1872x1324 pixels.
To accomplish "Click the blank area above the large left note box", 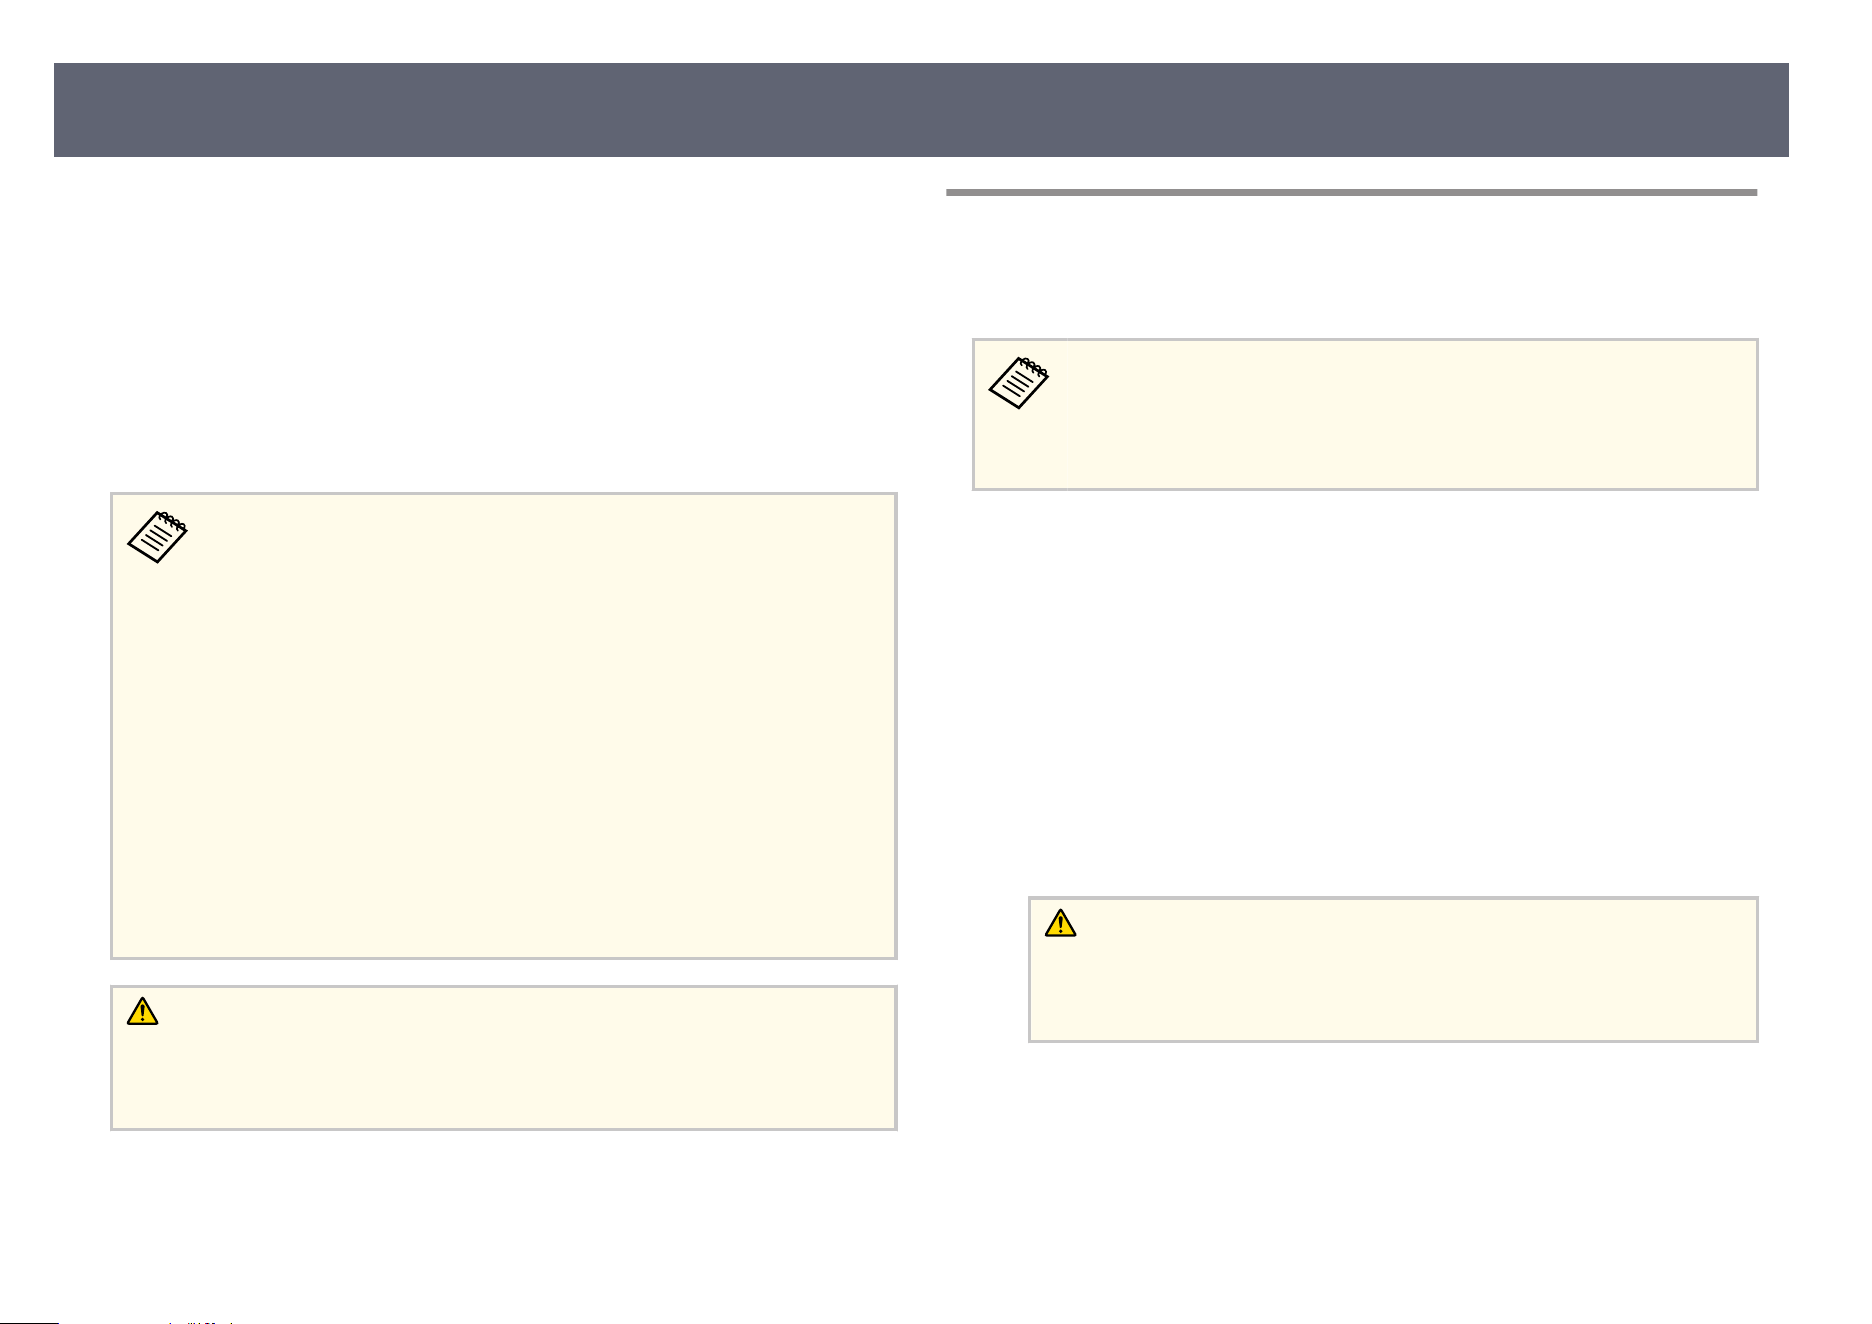I will click(x=504, y=330).
